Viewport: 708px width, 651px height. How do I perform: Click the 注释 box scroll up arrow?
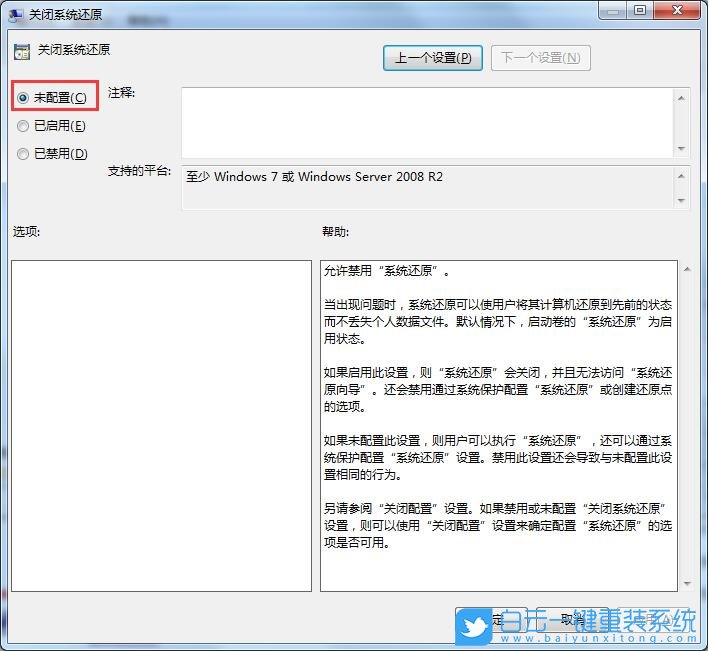pyautogui.click(x=681, y=98)
